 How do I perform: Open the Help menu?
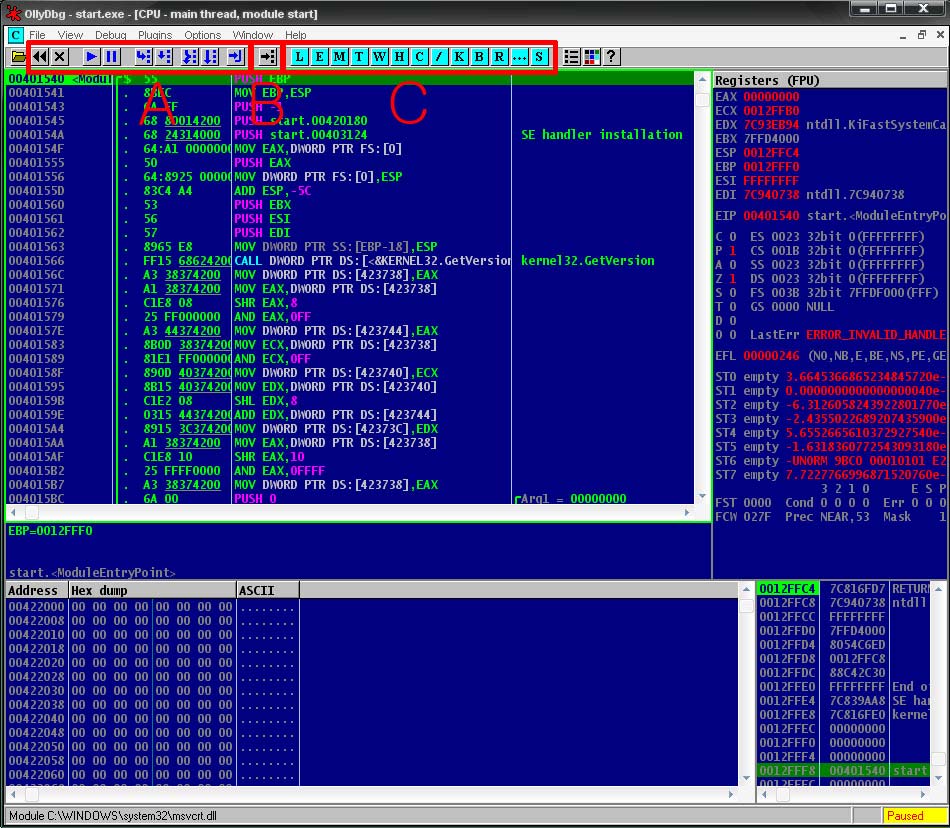pyautogui.click(x=296, y=35)
